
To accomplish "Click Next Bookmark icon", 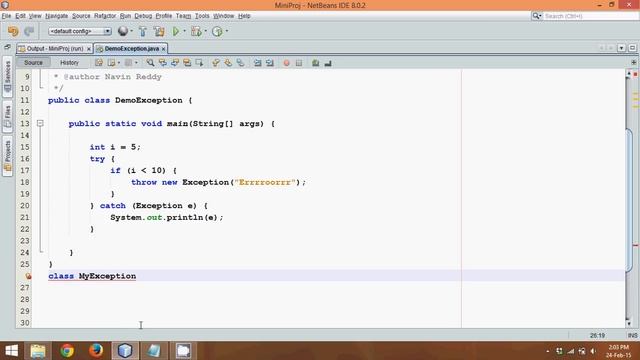I will pos(228,63).
